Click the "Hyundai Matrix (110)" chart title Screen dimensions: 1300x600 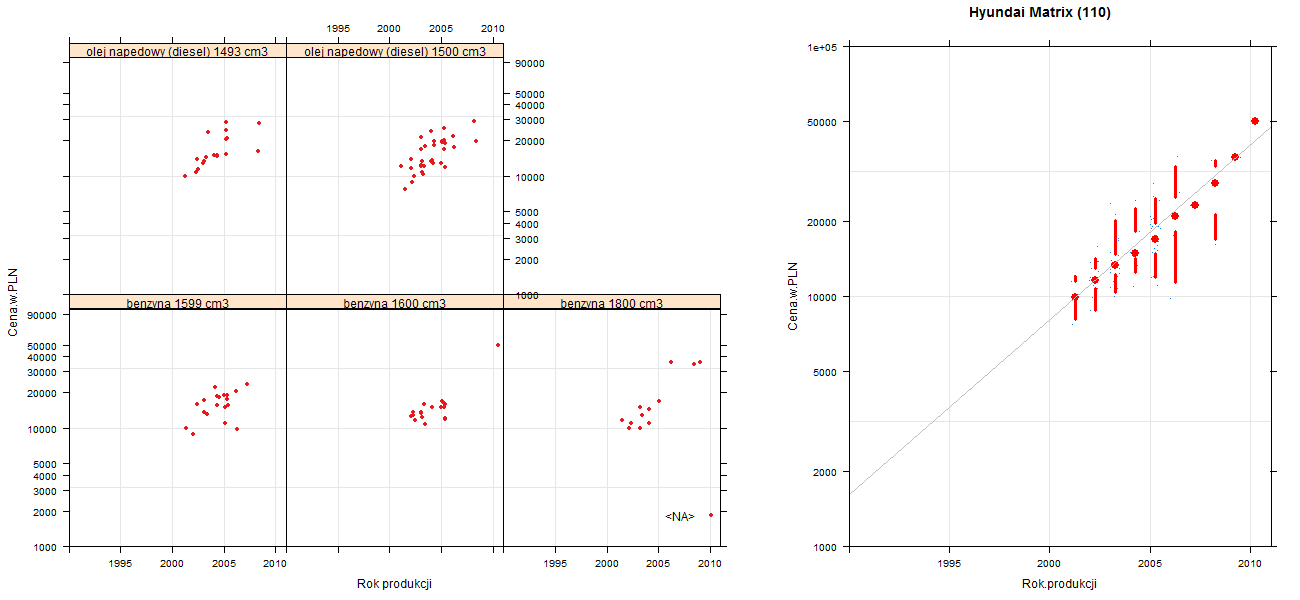coord(1040,13)
